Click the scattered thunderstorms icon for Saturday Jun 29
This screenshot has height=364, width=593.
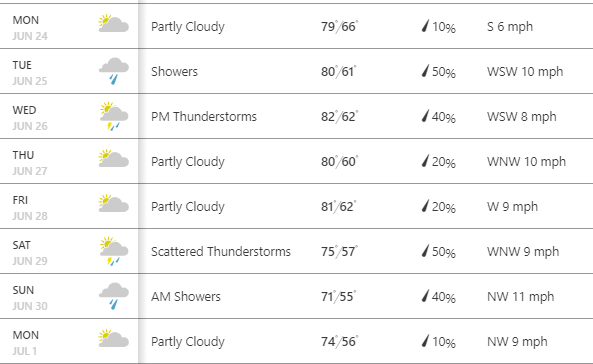114,251
